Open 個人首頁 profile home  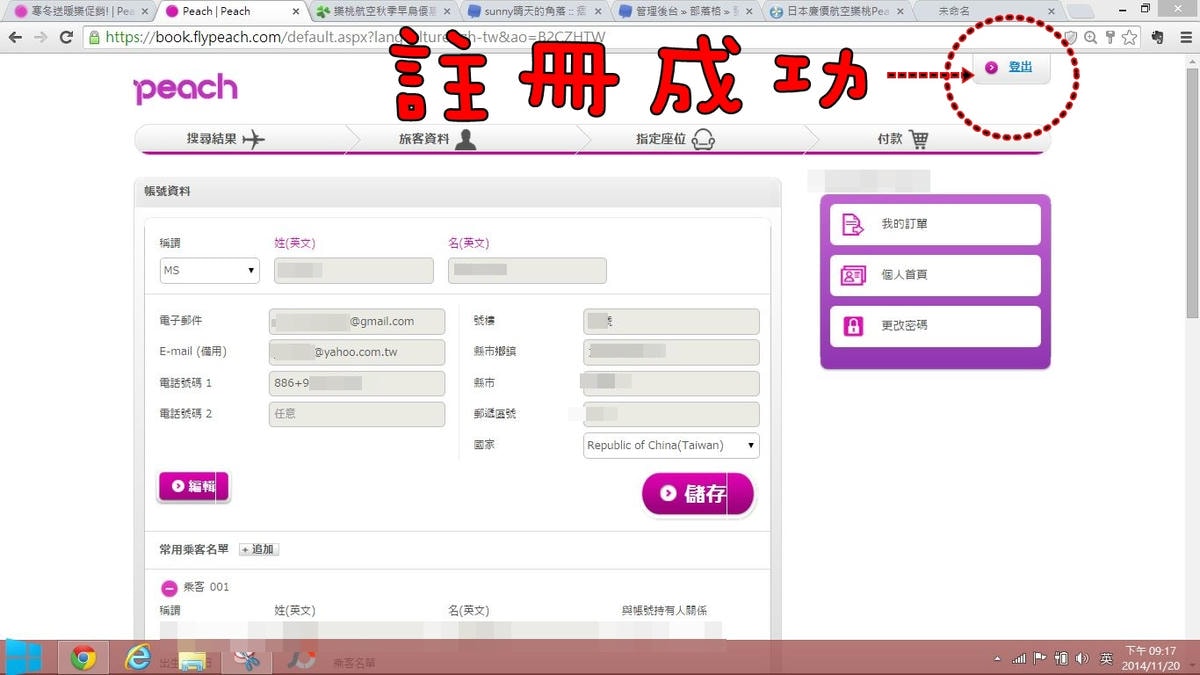click(x=935, y=275)
